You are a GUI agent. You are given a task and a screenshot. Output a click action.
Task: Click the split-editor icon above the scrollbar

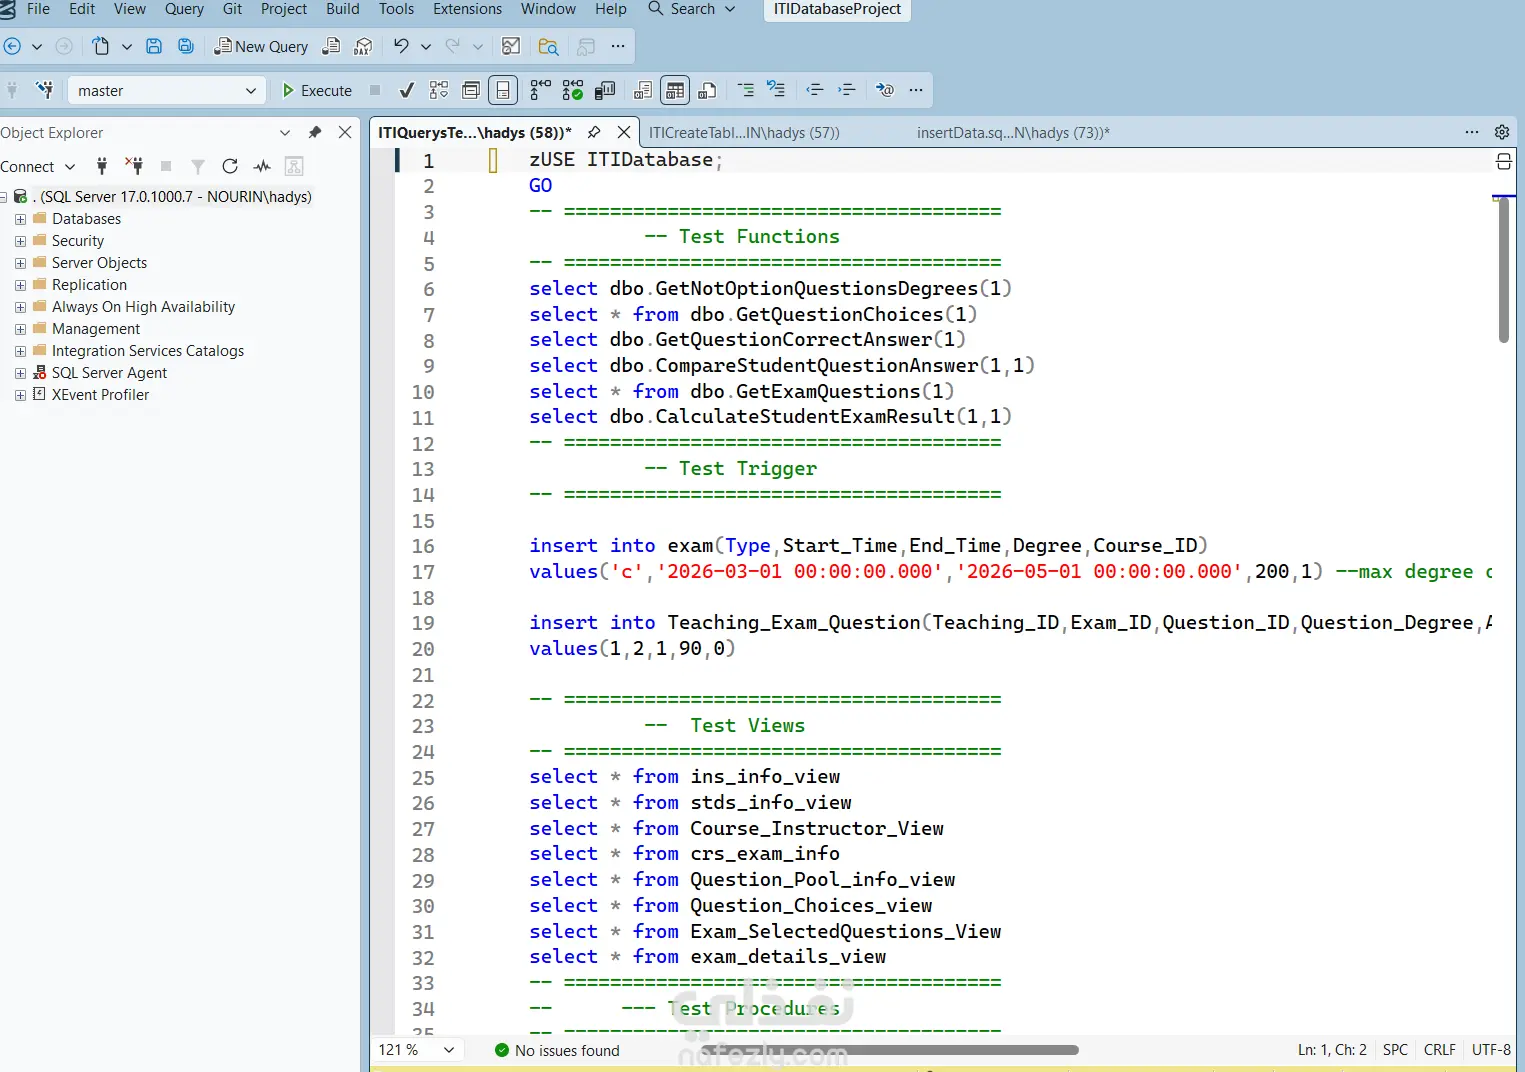click(x=1503, y=162)
